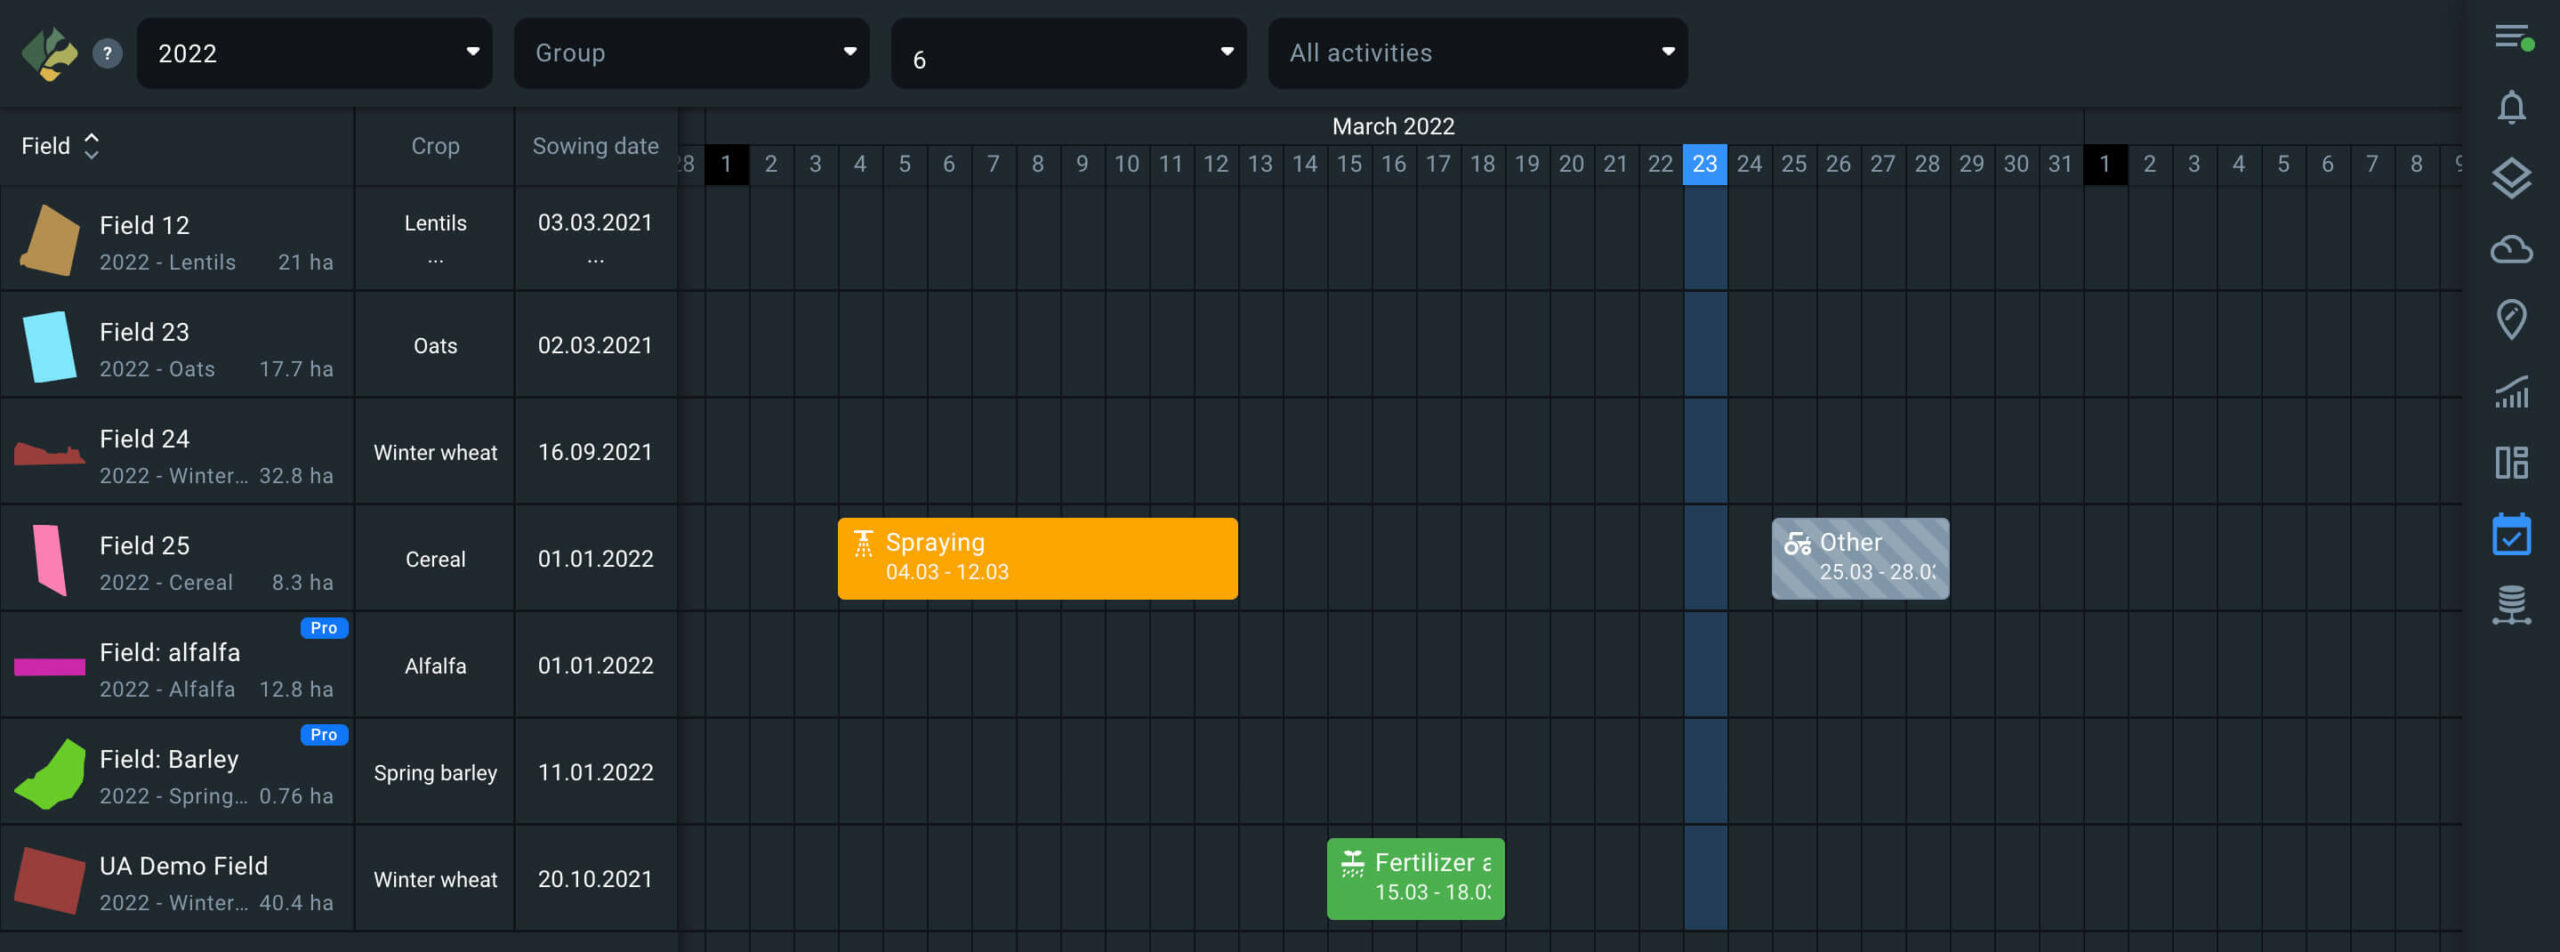Click Winter wheat crop for Field 24
This screenshot has width=2560, height=952.
pos(435,453)
